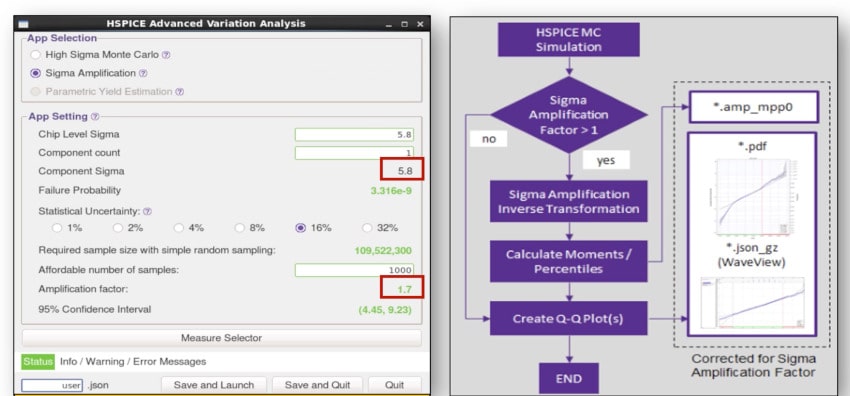The height and width of the screenshot is (396, 850).
Task: Select High Sigma Monte Carlo radio button
Action: (x=35, y=55)
